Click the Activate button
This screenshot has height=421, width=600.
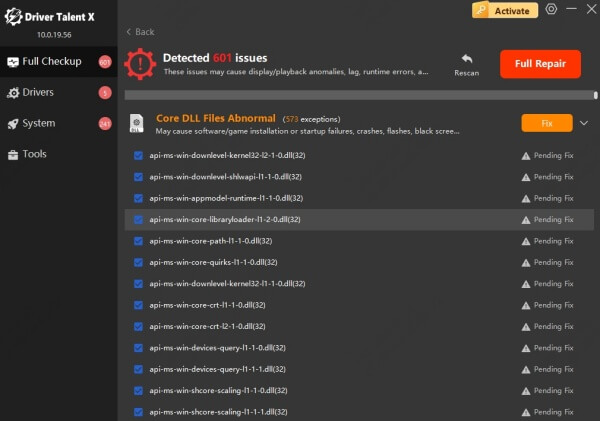(505, 11)
